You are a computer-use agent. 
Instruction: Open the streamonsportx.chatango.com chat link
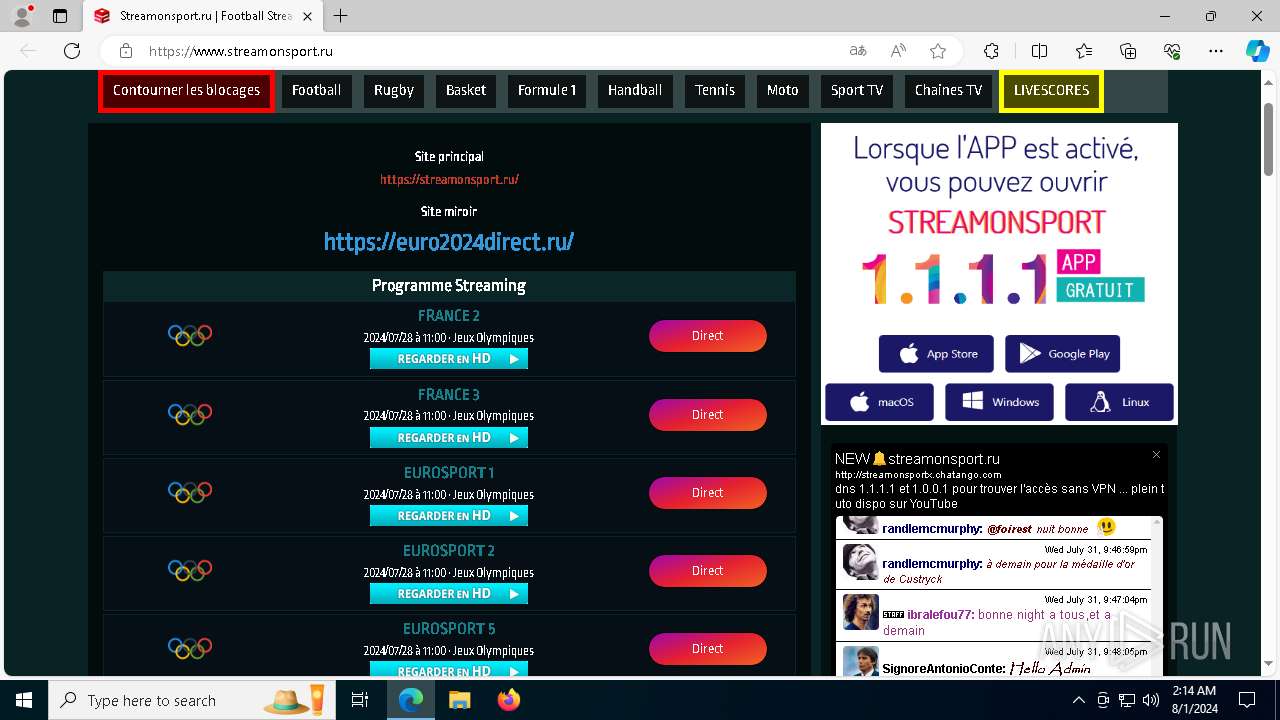pos(918,475)
